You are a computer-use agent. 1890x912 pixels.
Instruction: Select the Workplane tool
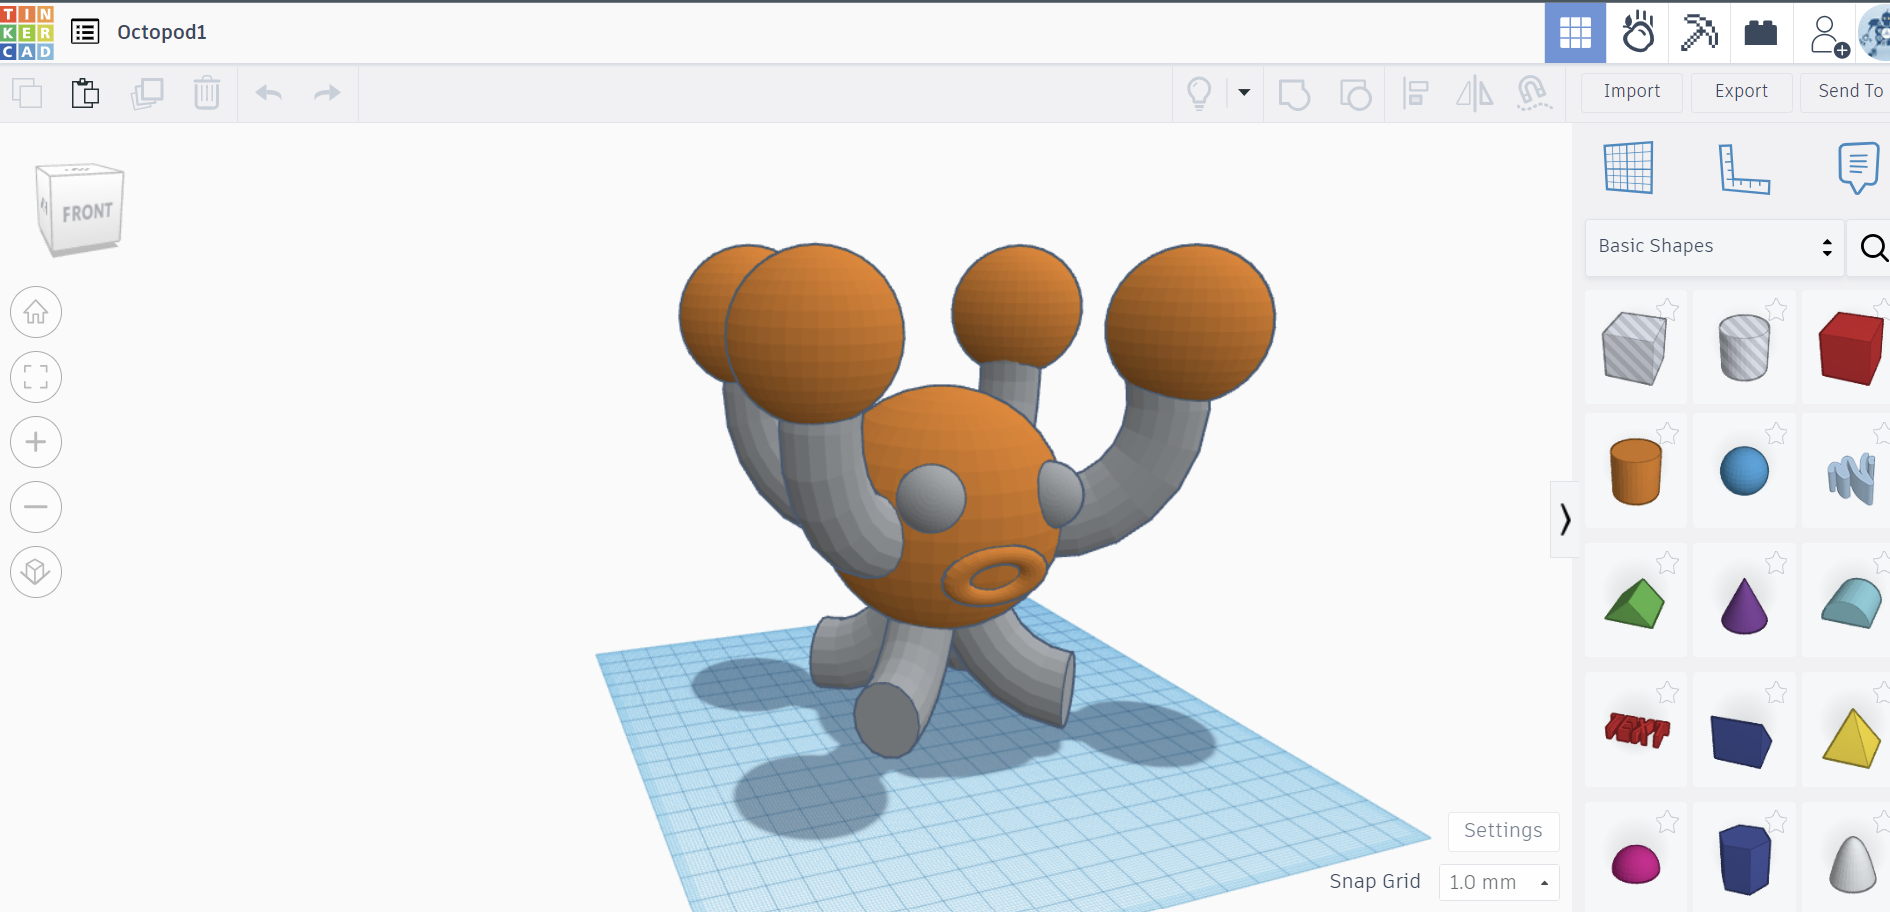1628,168
